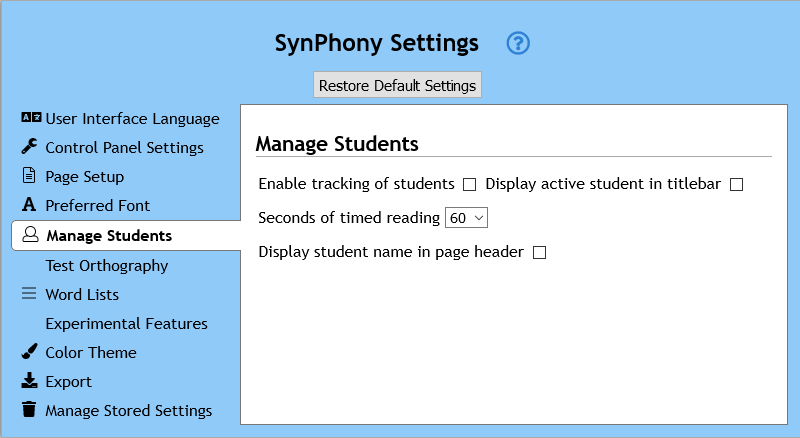Check Display student name in page header
This screenshot has width=800, height=438.
point(539,252)
